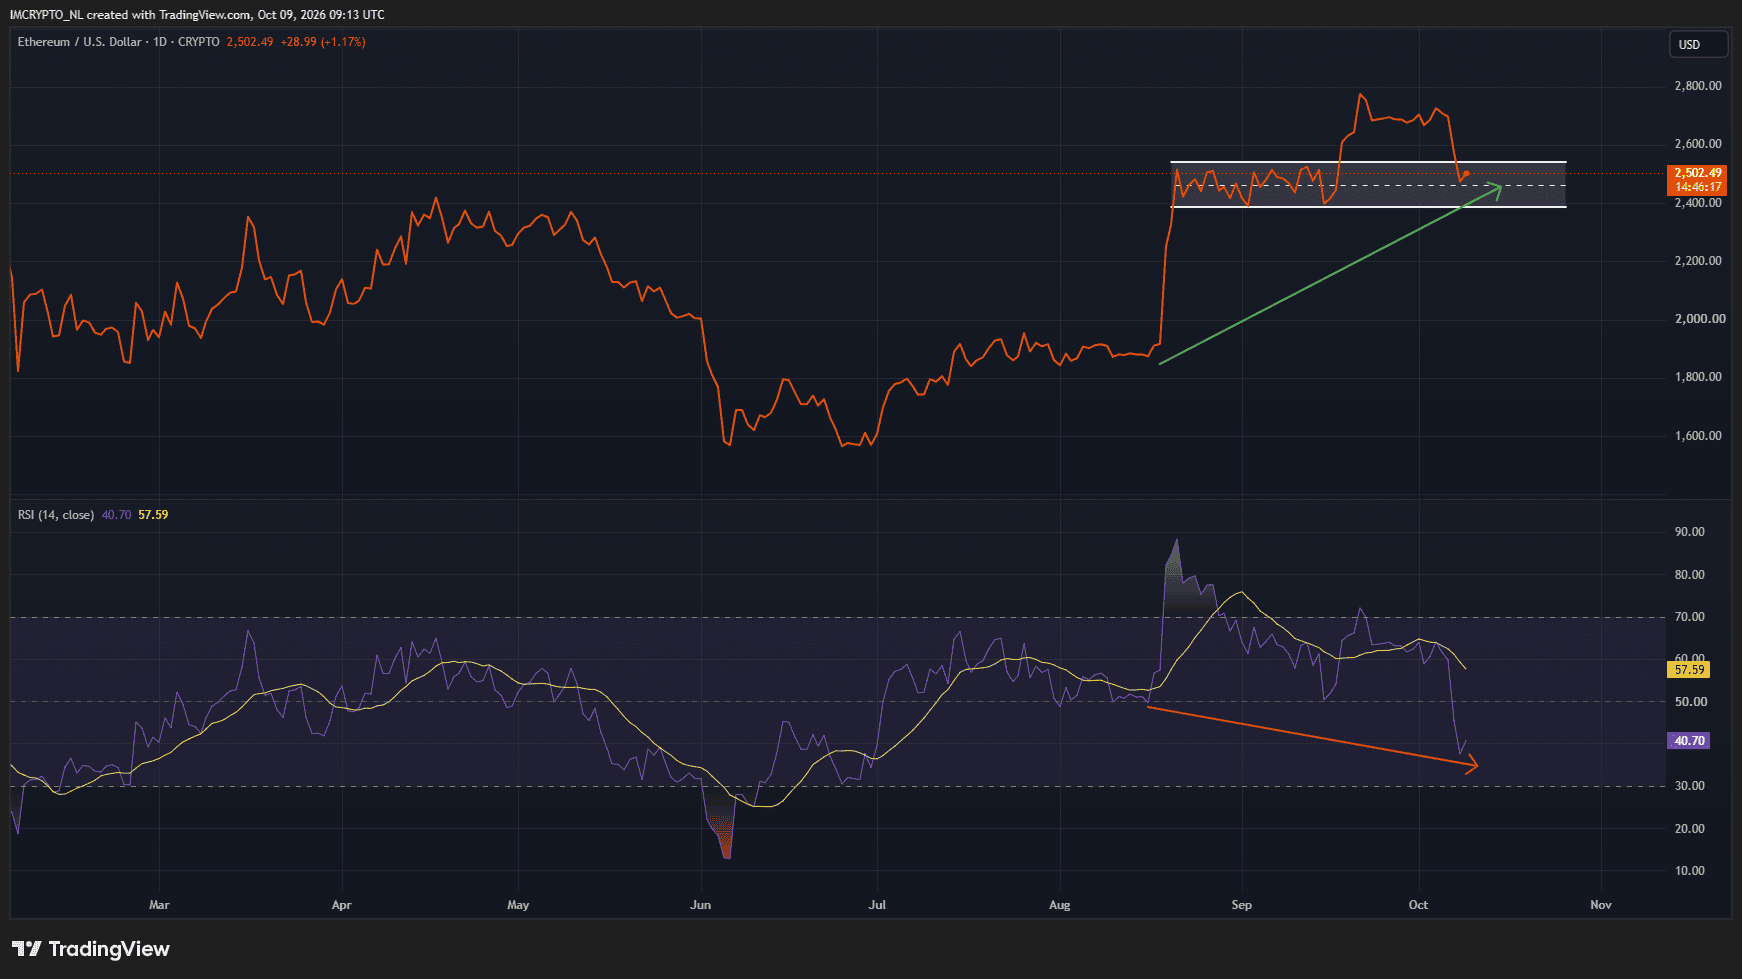Click the Nov label on the time axis
Image resolution: width=1742 pixels, height=979 pixels.
pos(1600,905)
